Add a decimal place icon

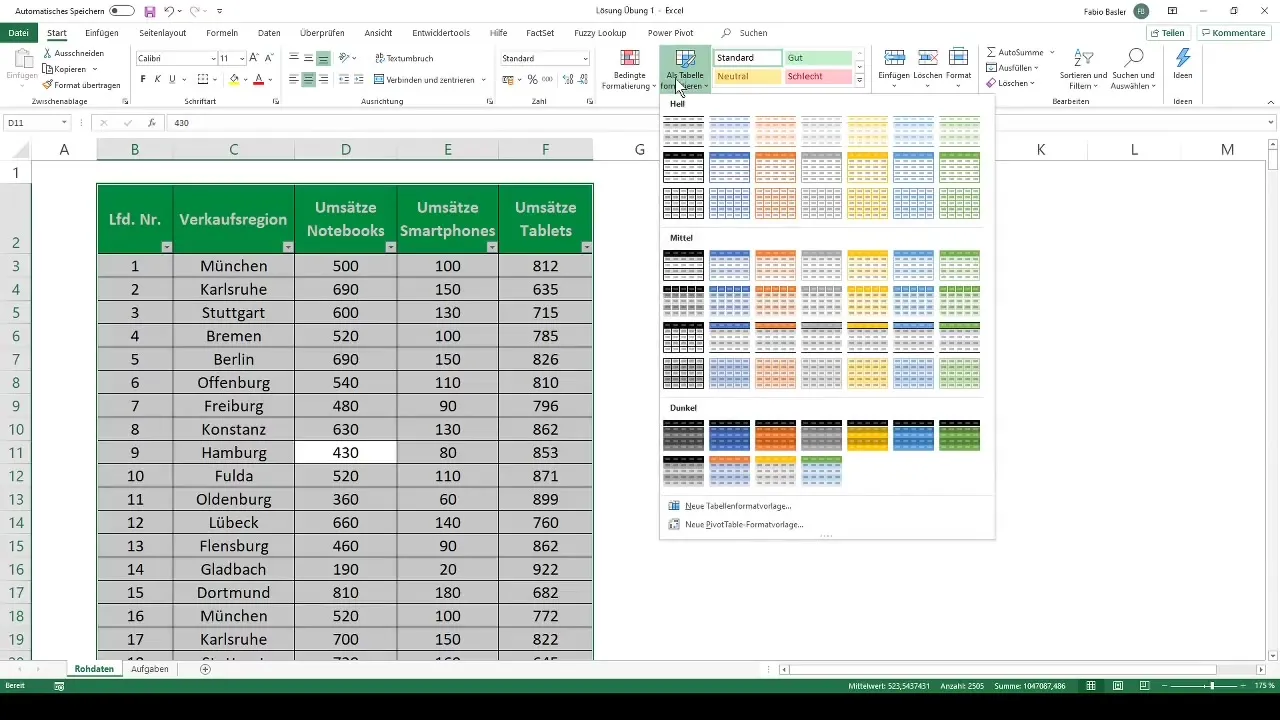coord(566,79)
